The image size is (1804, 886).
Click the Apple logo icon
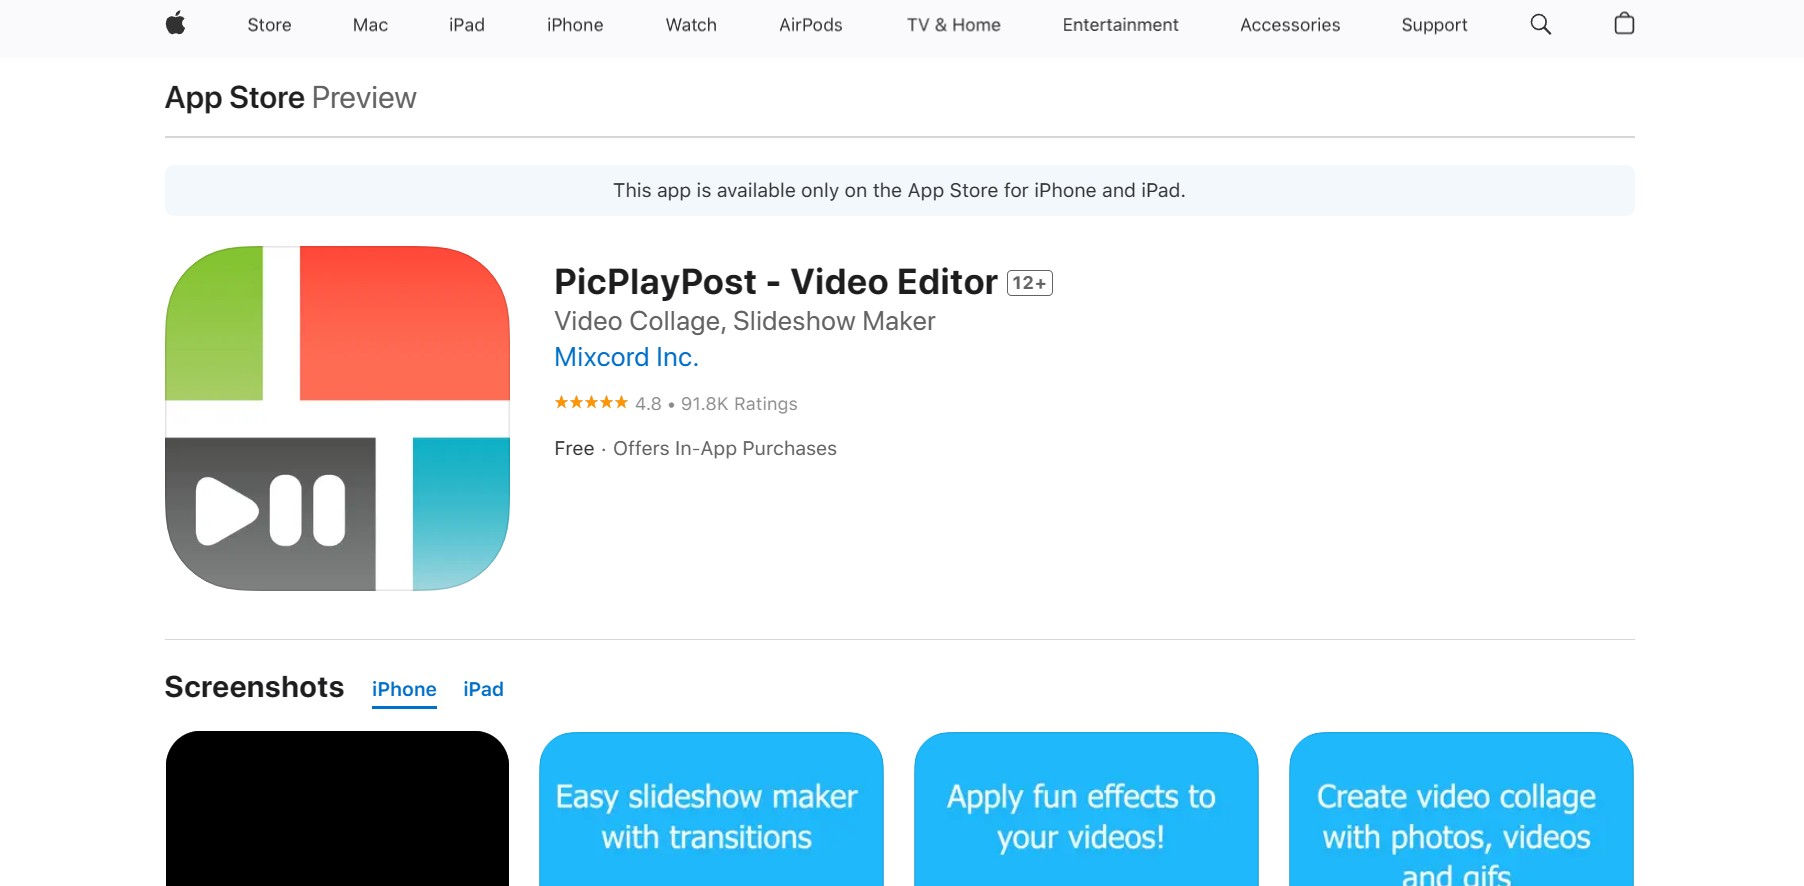(x=176, y=24)
